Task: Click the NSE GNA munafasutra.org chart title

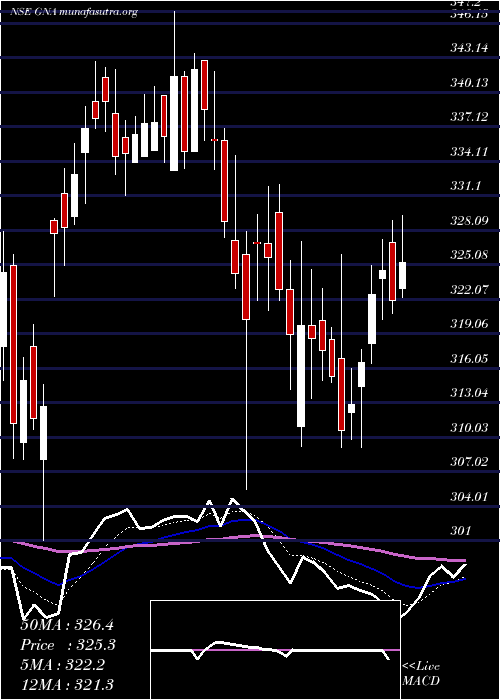Action: [x=74, y=12]
